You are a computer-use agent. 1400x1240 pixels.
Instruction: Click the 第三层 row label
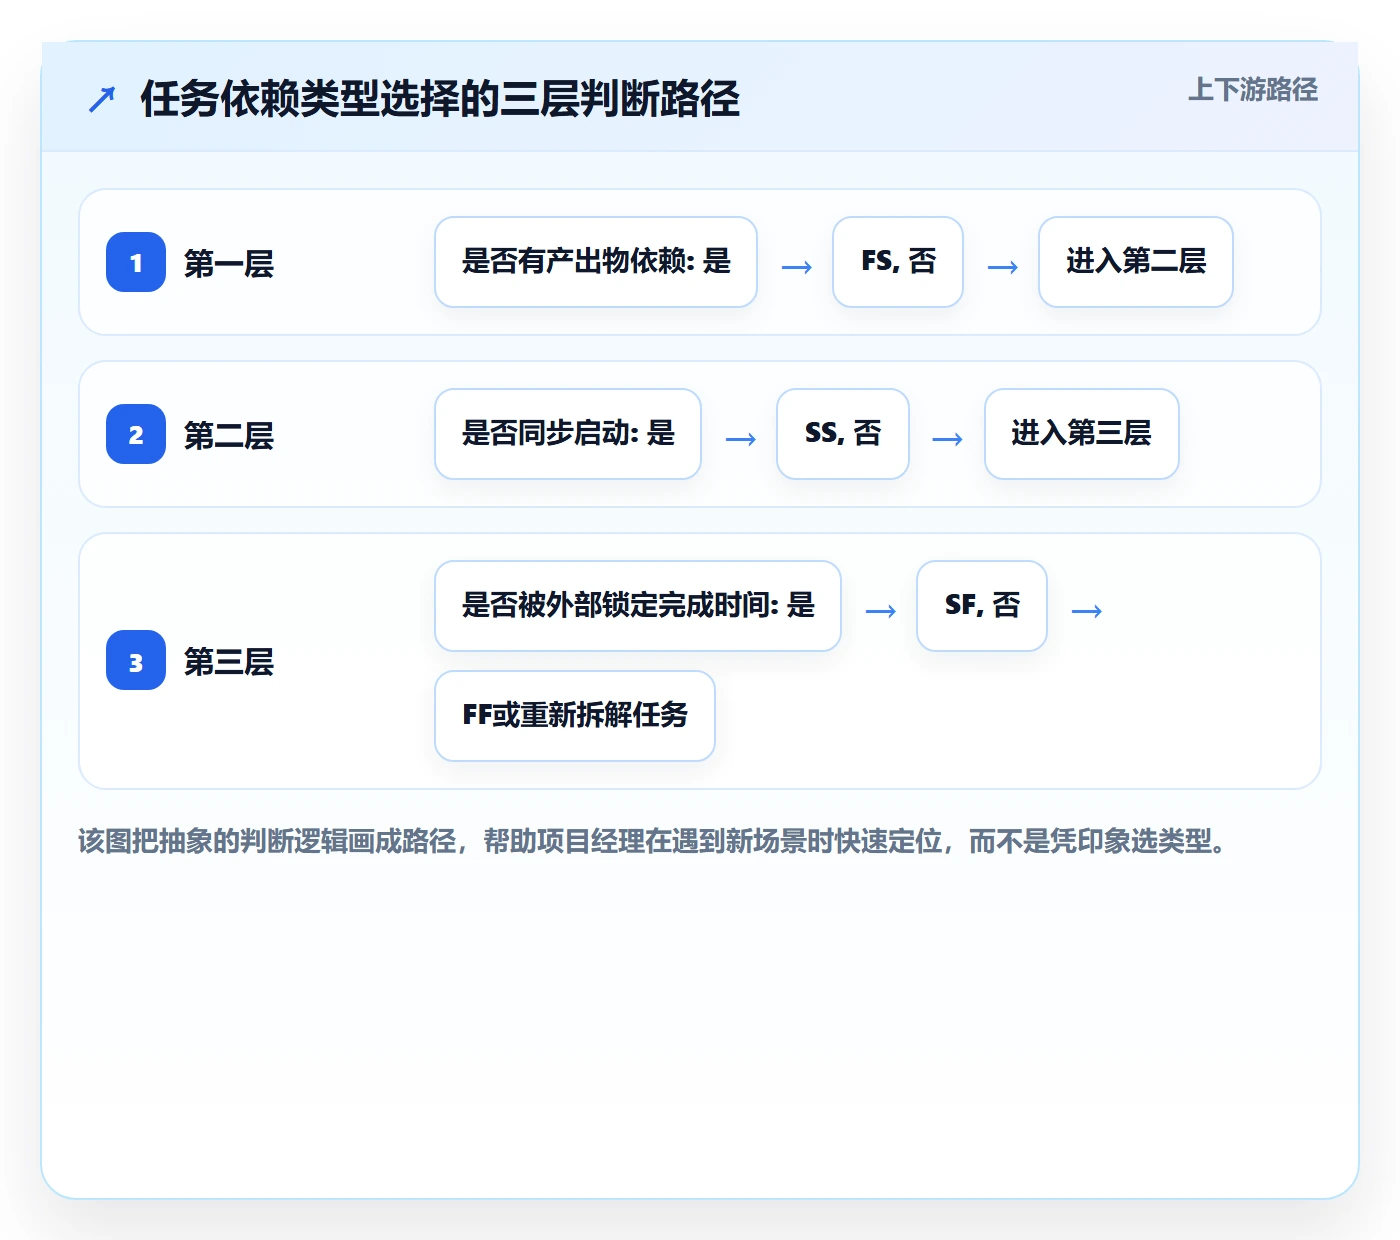point(229,662)
